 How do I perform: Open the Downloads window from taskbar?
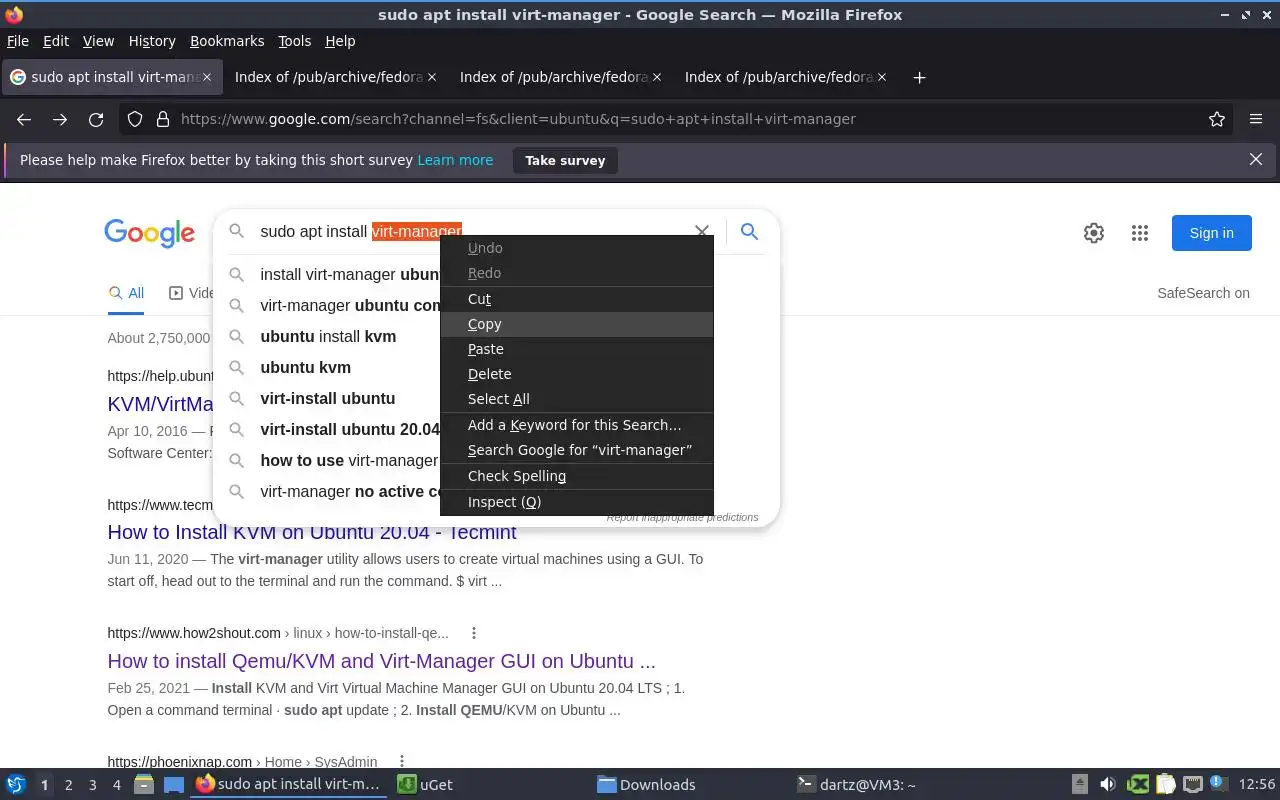point(690,785)
